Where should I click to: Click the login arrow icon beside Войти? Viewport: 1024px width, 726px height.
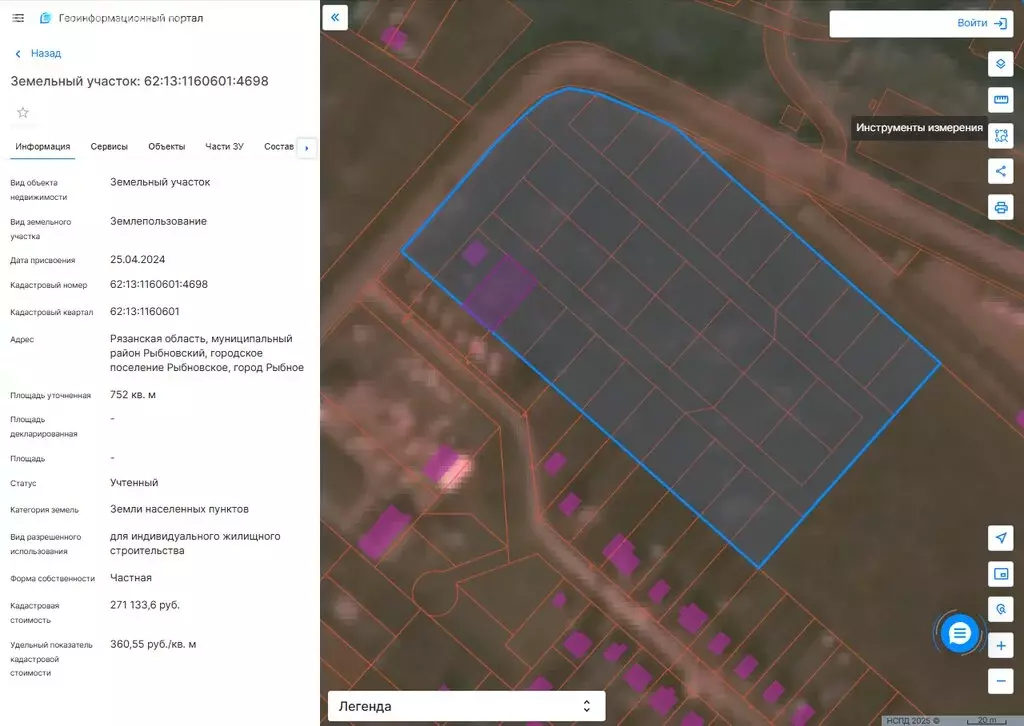pos(1000,24)
